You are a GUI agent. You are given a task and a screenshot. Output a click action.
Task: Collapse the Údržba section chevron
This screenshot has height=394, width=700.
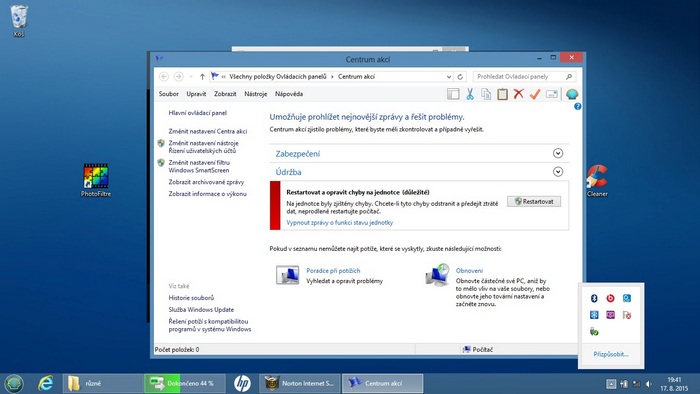pos(558,172)
